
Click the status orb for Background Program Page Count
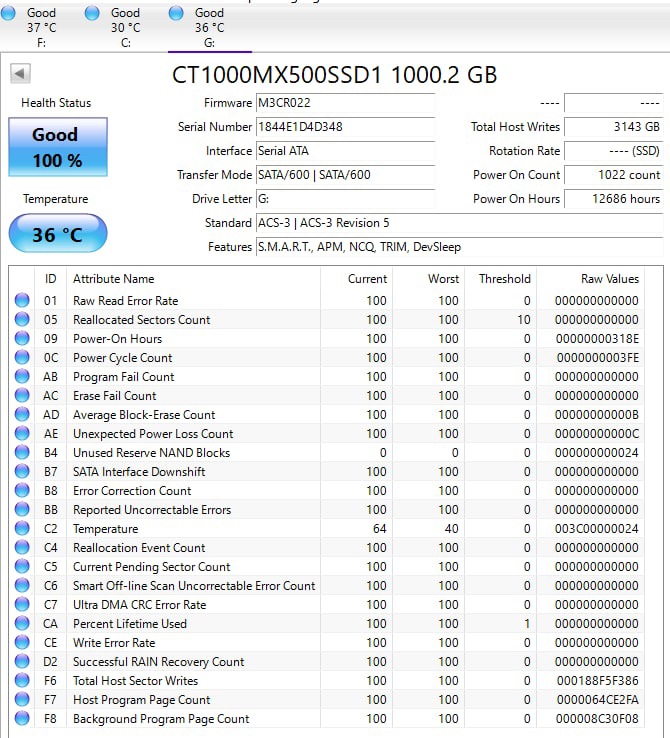pos(22,718)
